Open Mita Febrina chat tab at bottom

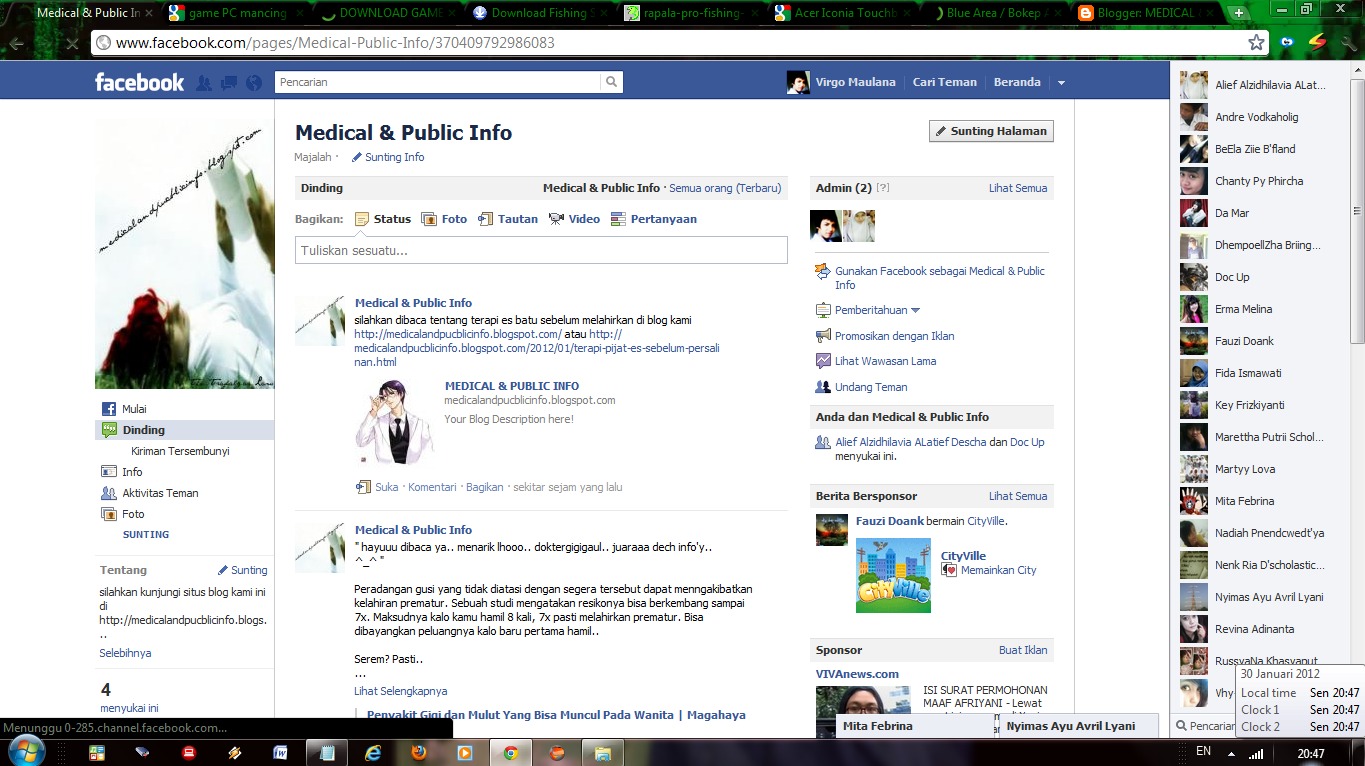point(915,726)
